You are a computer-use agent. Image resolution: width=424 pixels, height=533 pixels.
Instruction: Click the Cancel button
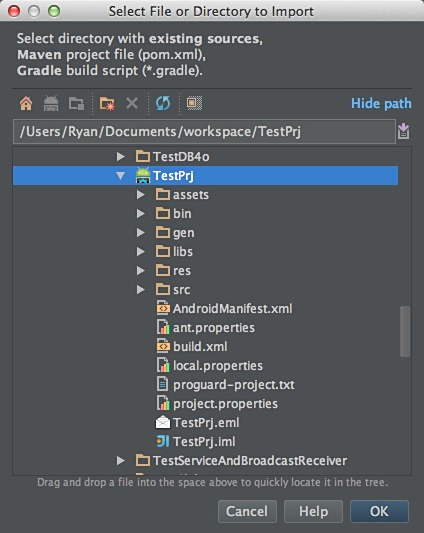[x=247, y=511]
